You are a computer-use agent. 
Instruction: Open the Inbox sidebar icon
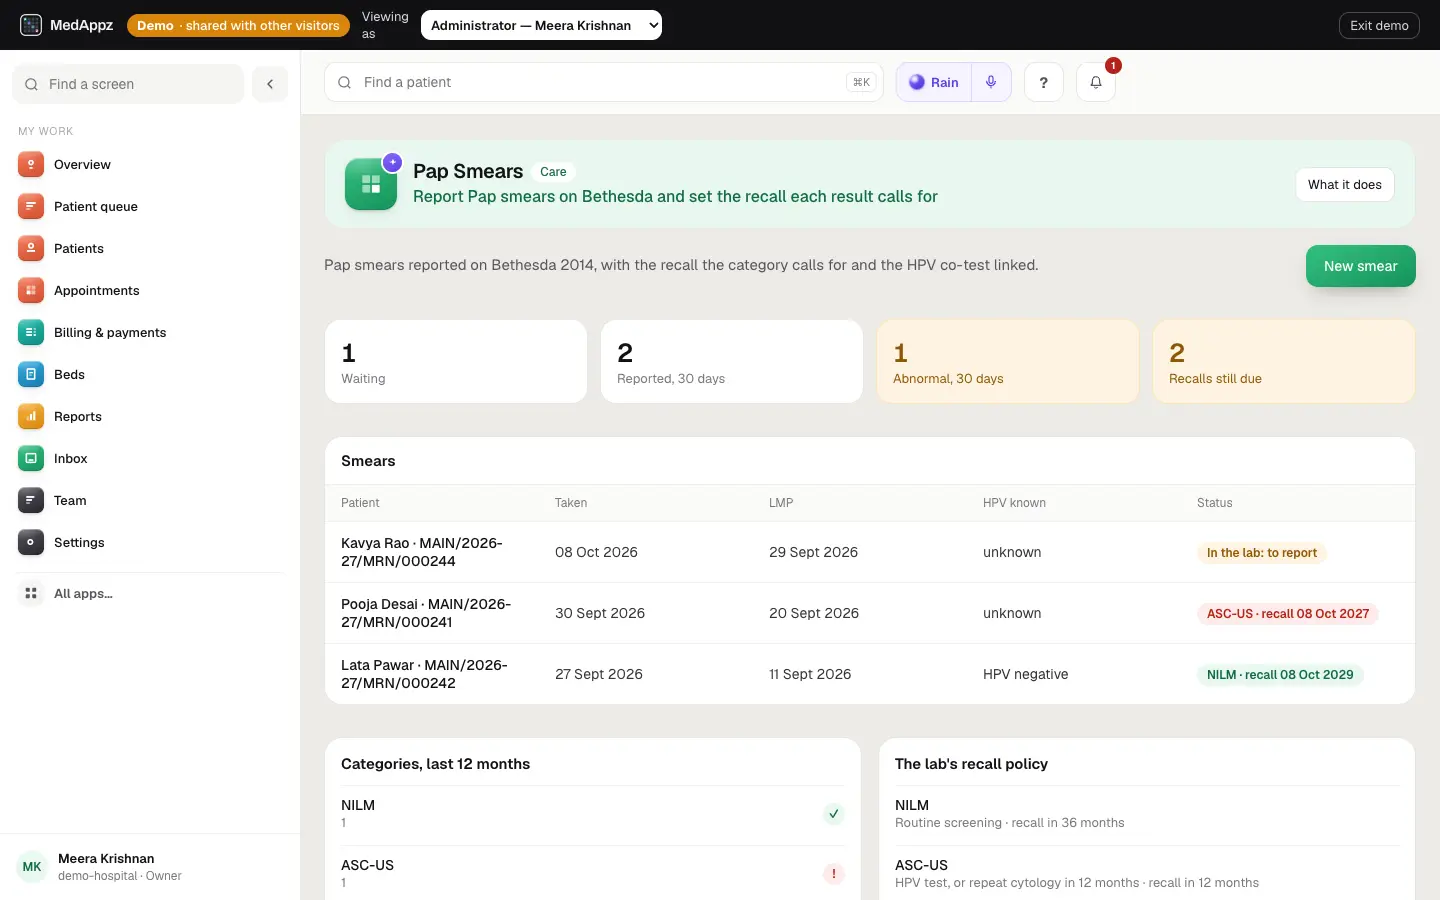(31, 459)
